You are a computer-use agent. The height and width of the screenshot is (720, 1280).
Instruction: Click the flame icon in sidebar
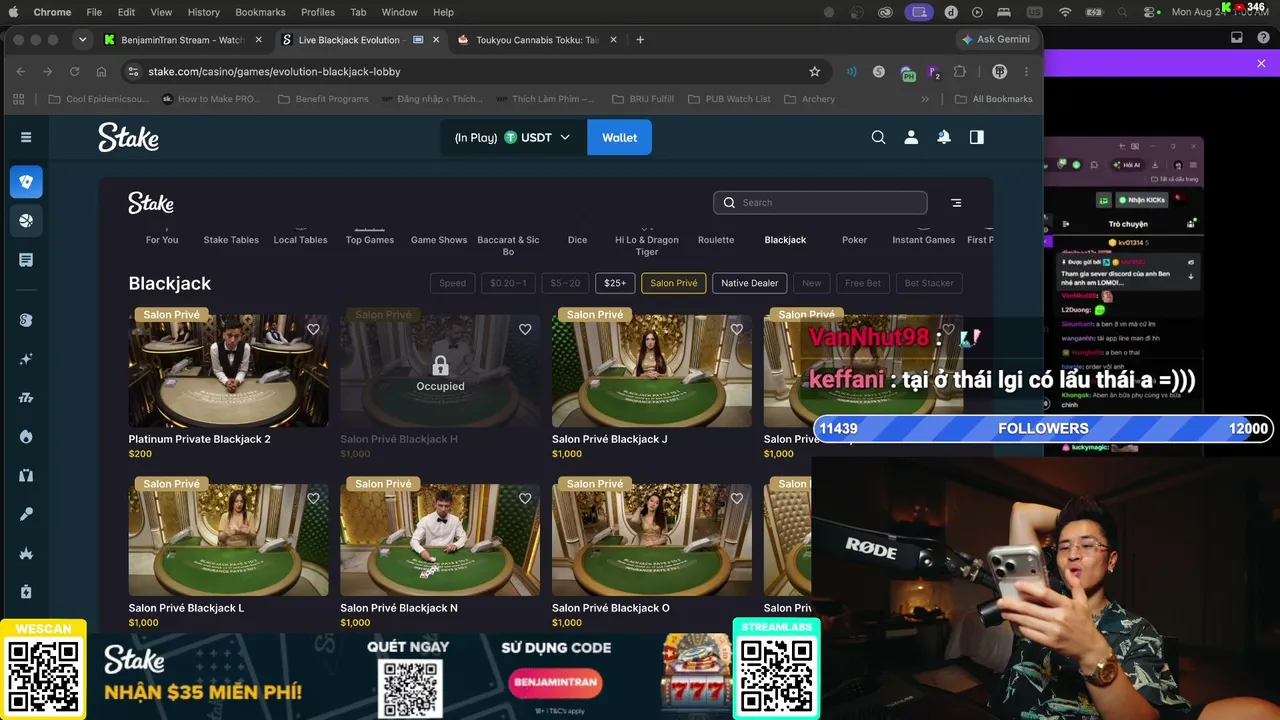tap(26, 437)
